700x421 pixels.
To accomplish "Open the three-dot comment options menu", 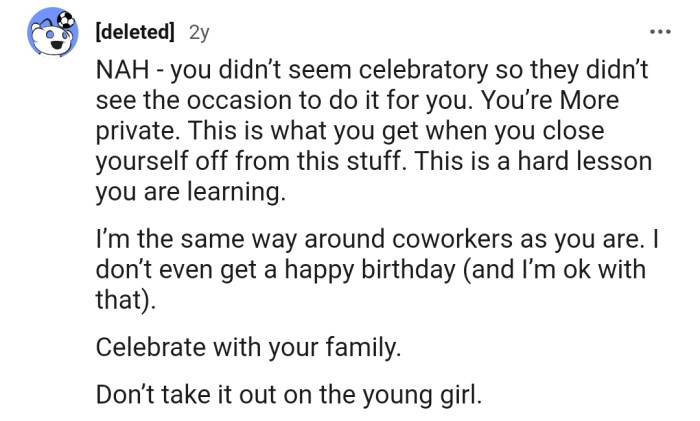I will click(x=659, y=33).
